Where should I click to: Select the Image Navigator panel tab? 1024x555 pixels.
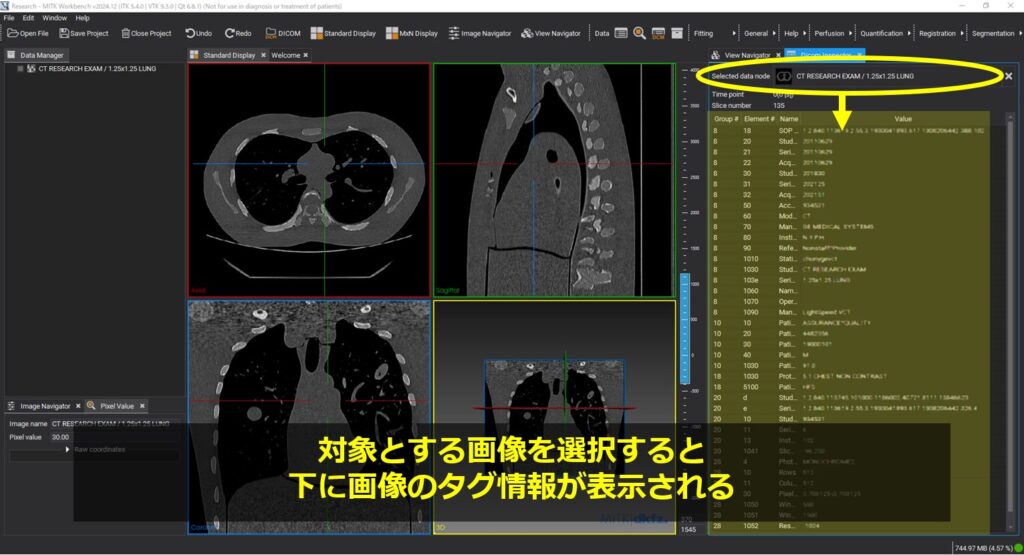tap(44, 406)
